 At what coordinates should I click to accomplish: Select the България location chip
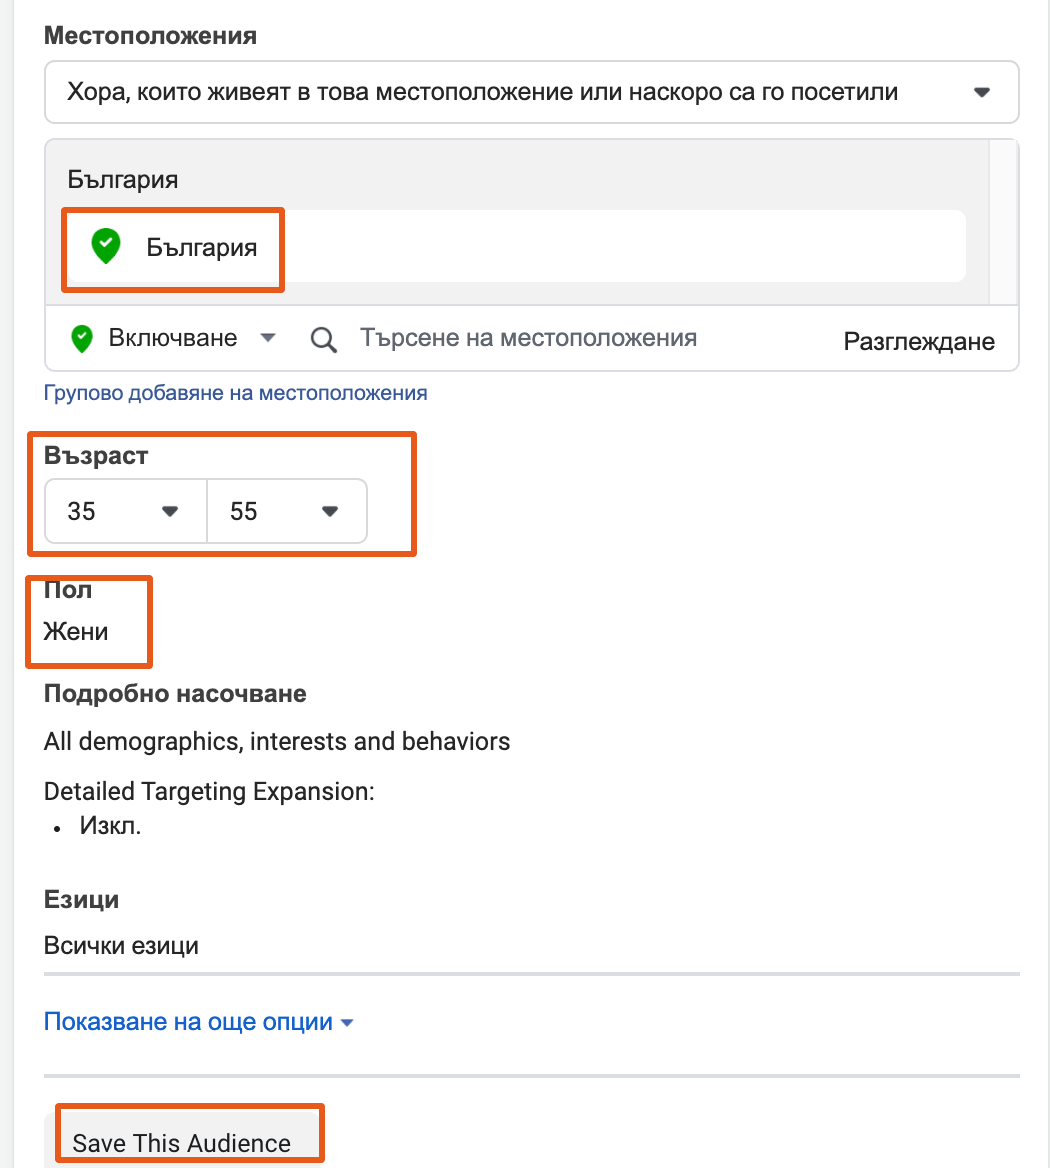tap(172, 246)
